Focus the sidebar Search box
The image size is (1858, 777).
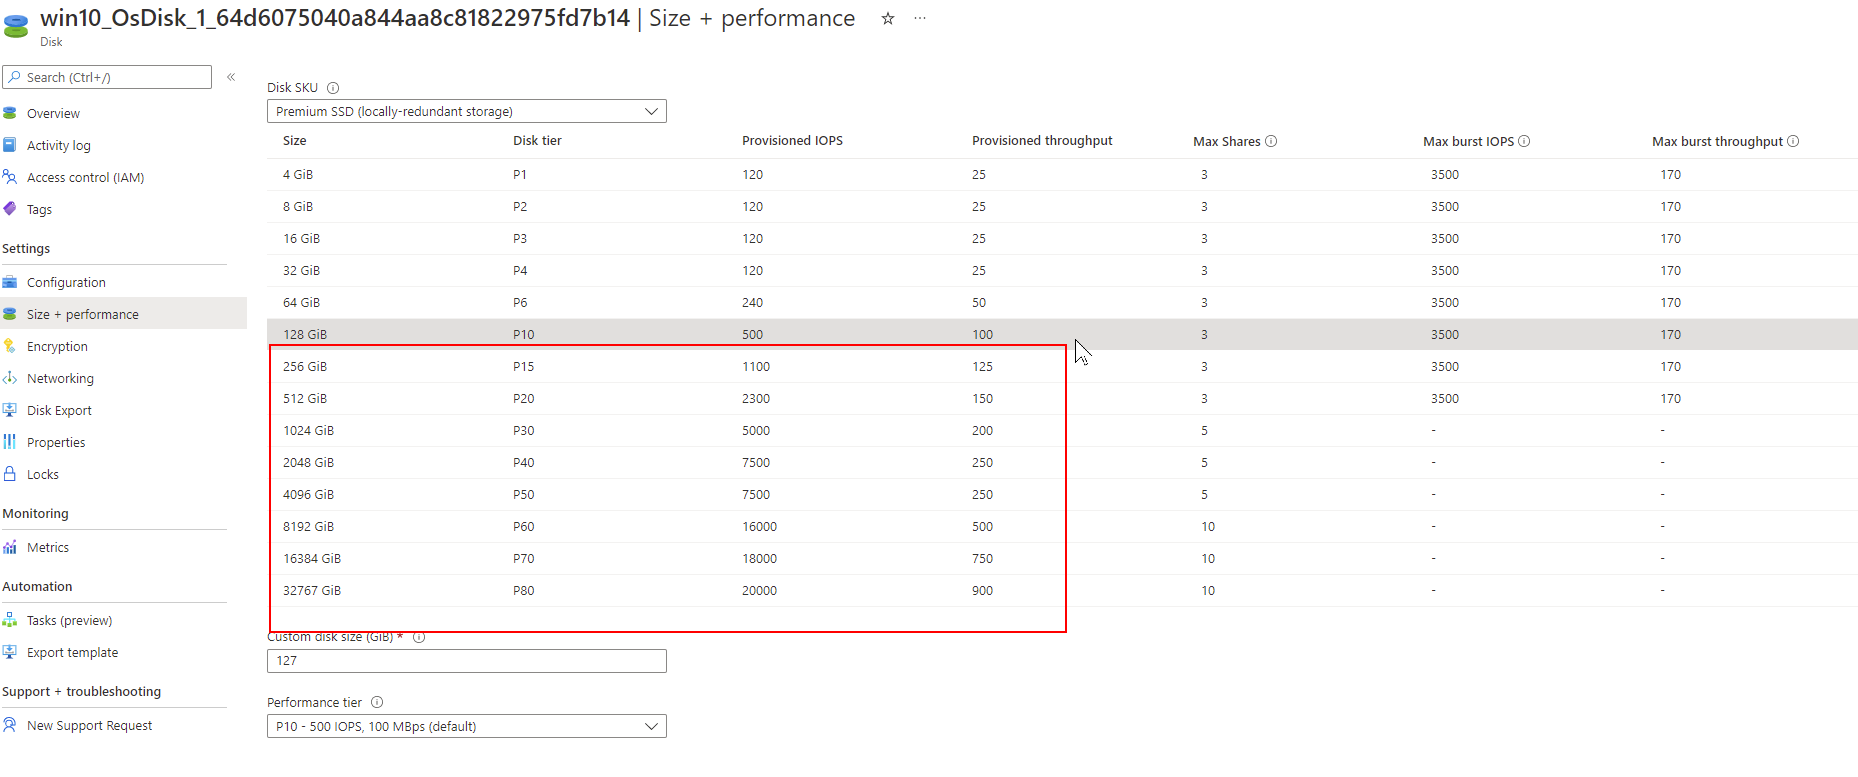[x=107, y=77]
